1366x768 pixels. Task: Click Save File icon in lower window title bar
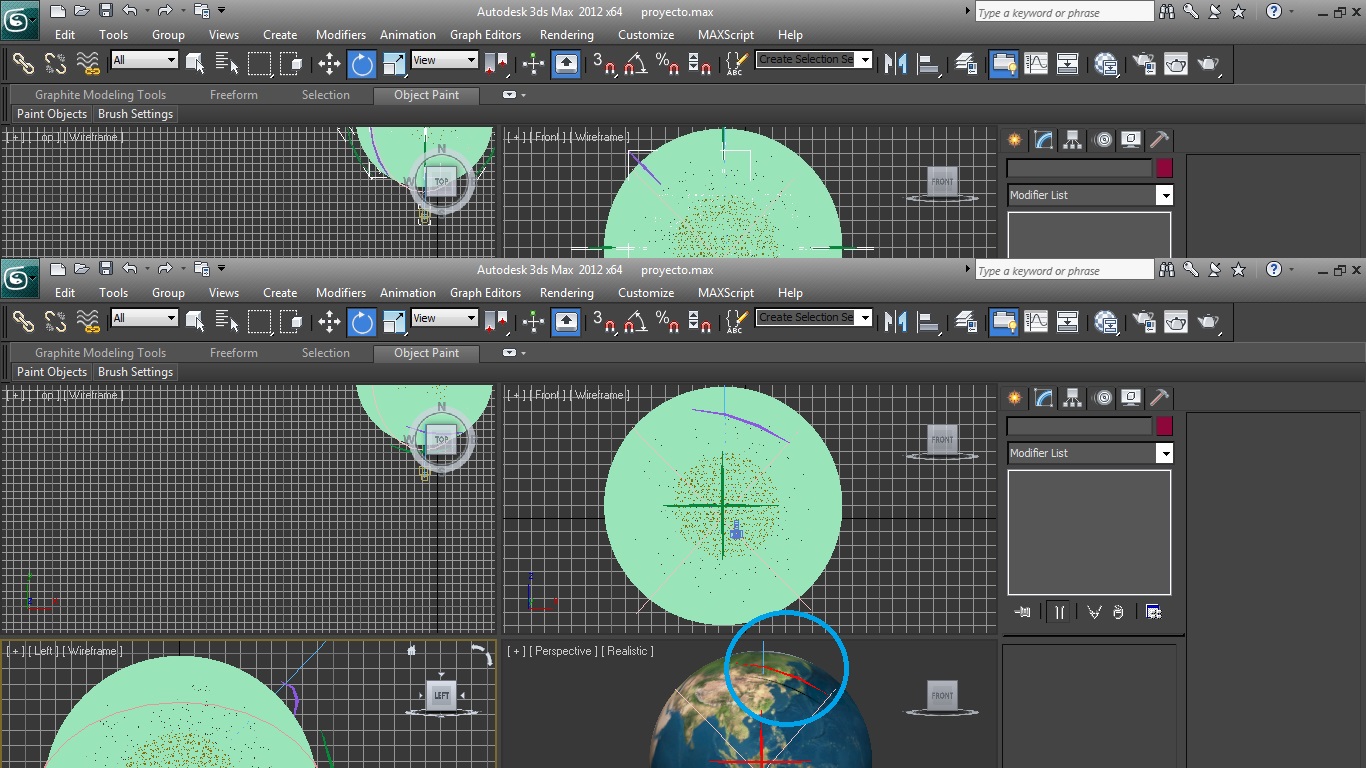104,269
